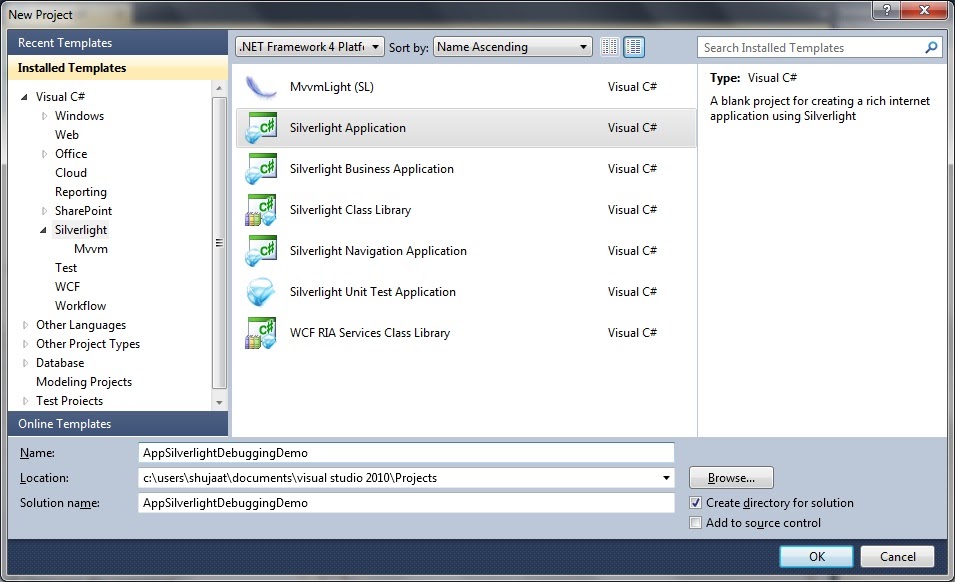This screenshot has height=582, width=955.
Task: Click the Silverlight Business Application icon
Action: click(261, 169)
